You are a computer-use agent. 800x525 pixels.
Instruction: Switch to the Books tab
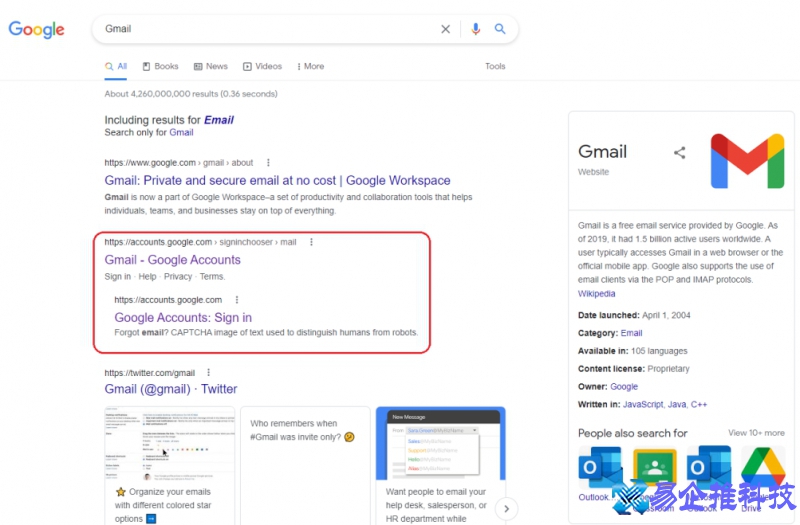[160, 67]
